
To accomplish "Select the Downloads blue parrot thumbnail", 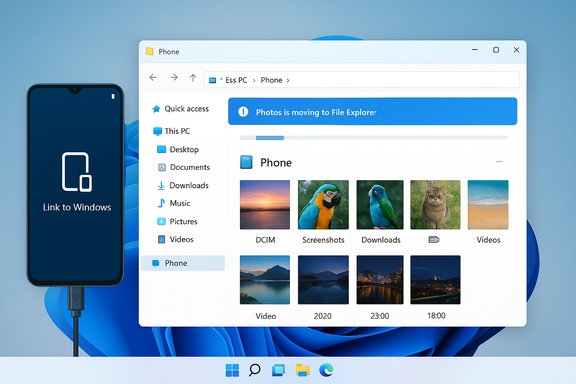I will (380, 205).
